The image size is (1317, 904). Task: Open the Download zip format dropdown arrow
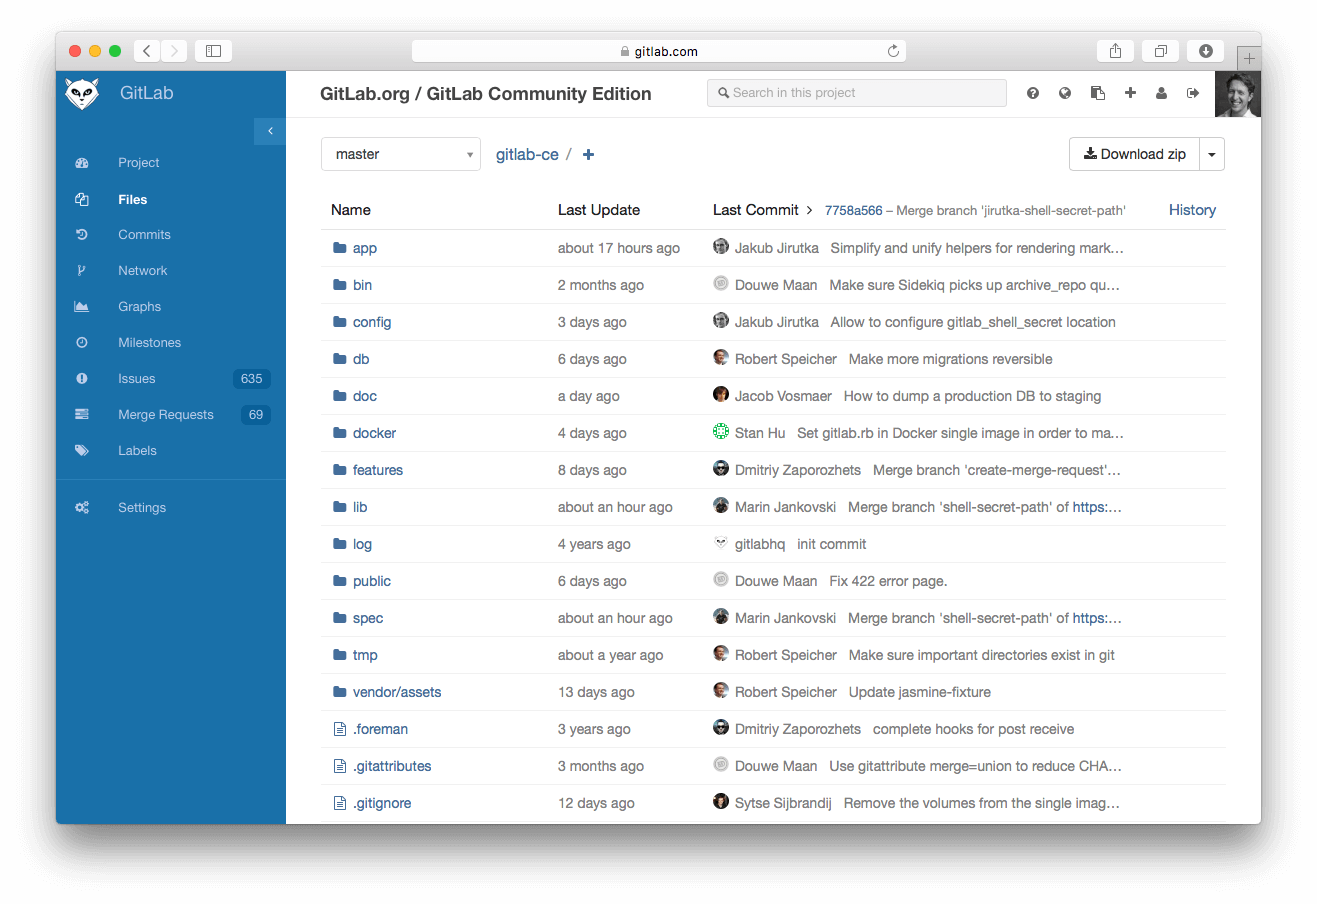point(1212,154)
